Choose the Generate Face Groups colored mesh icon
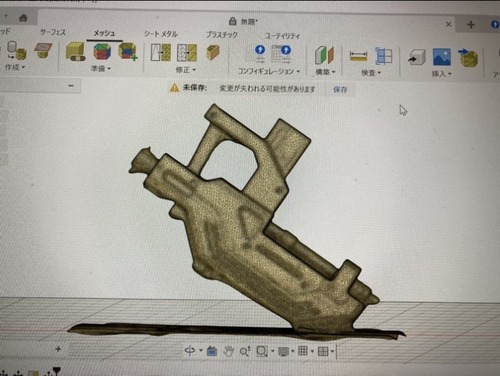Screen dimensions: 500x376 102,52
